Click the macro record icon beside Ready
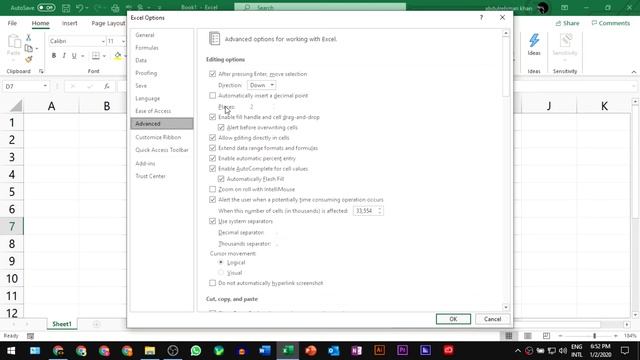 [x=30, y=336]
